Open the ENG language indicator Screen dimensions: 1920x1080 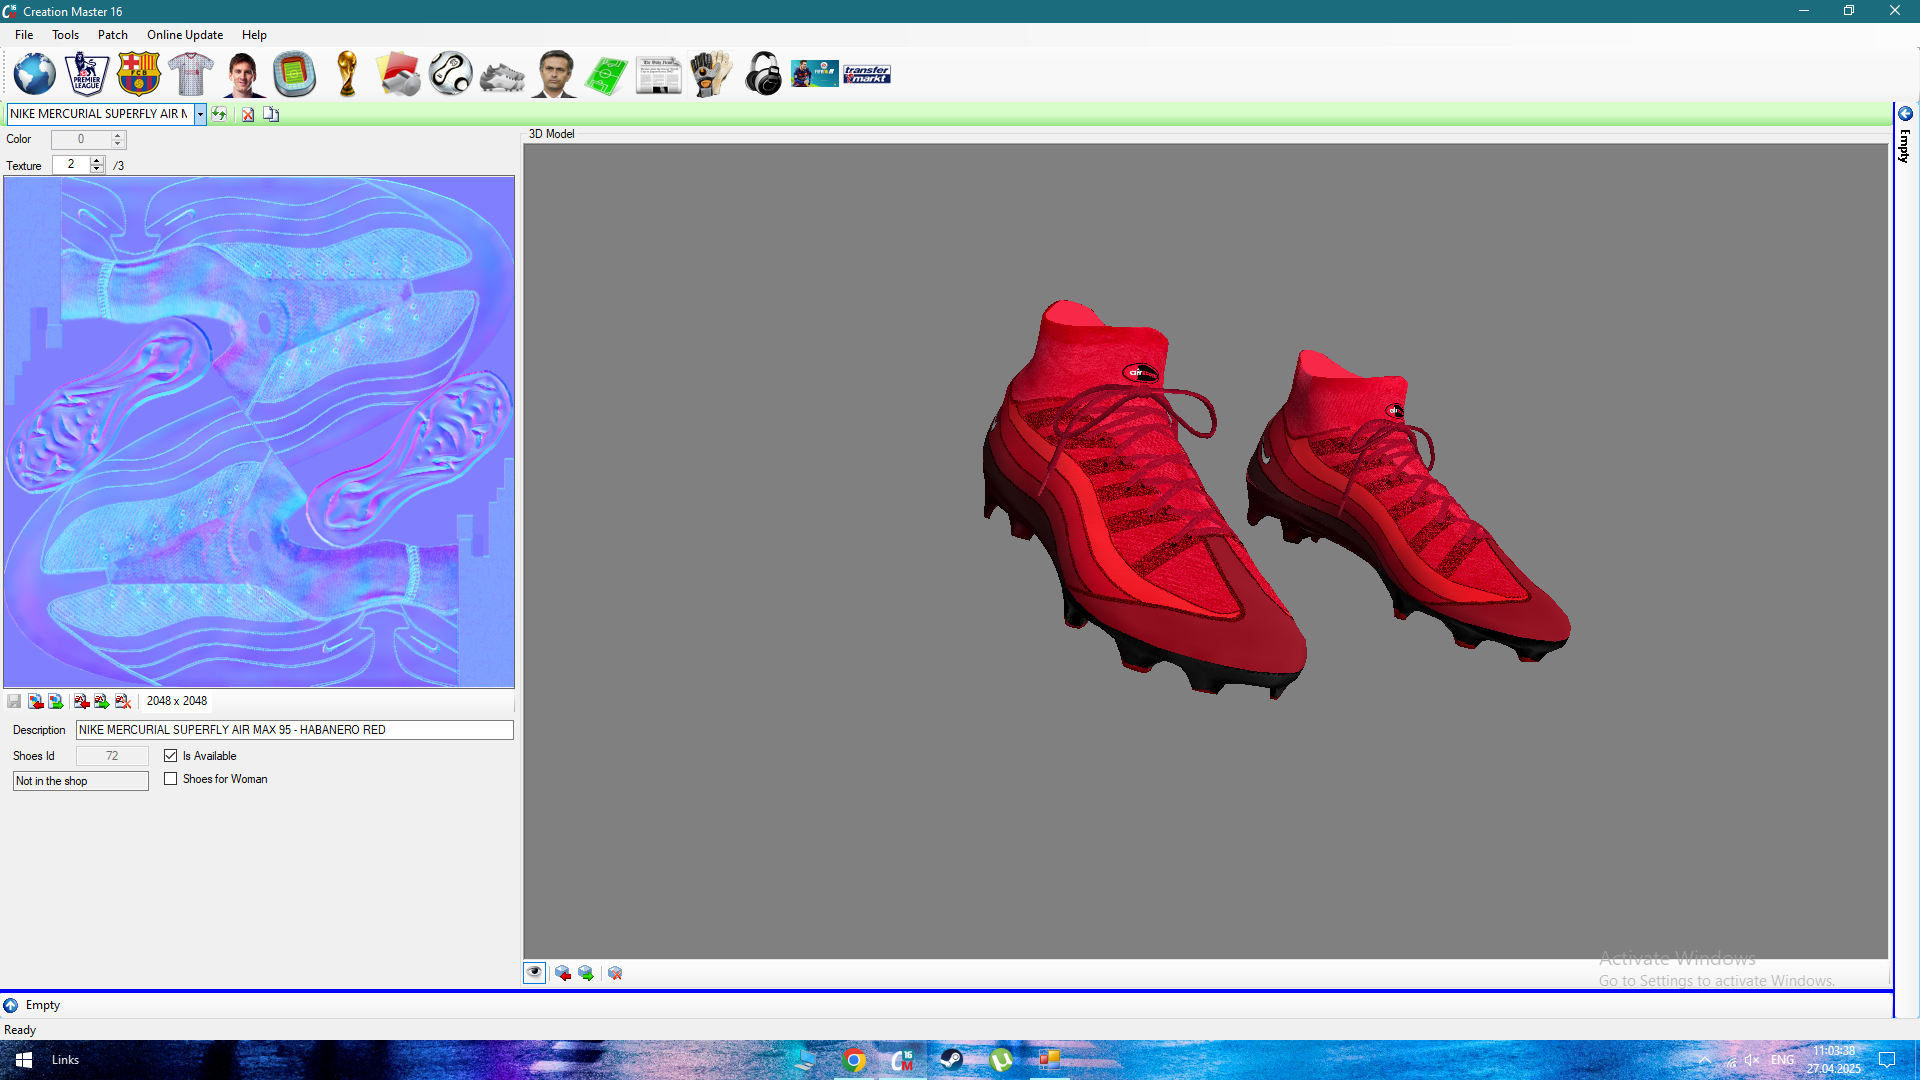pyautogui.click(x=1782, y=1060)
